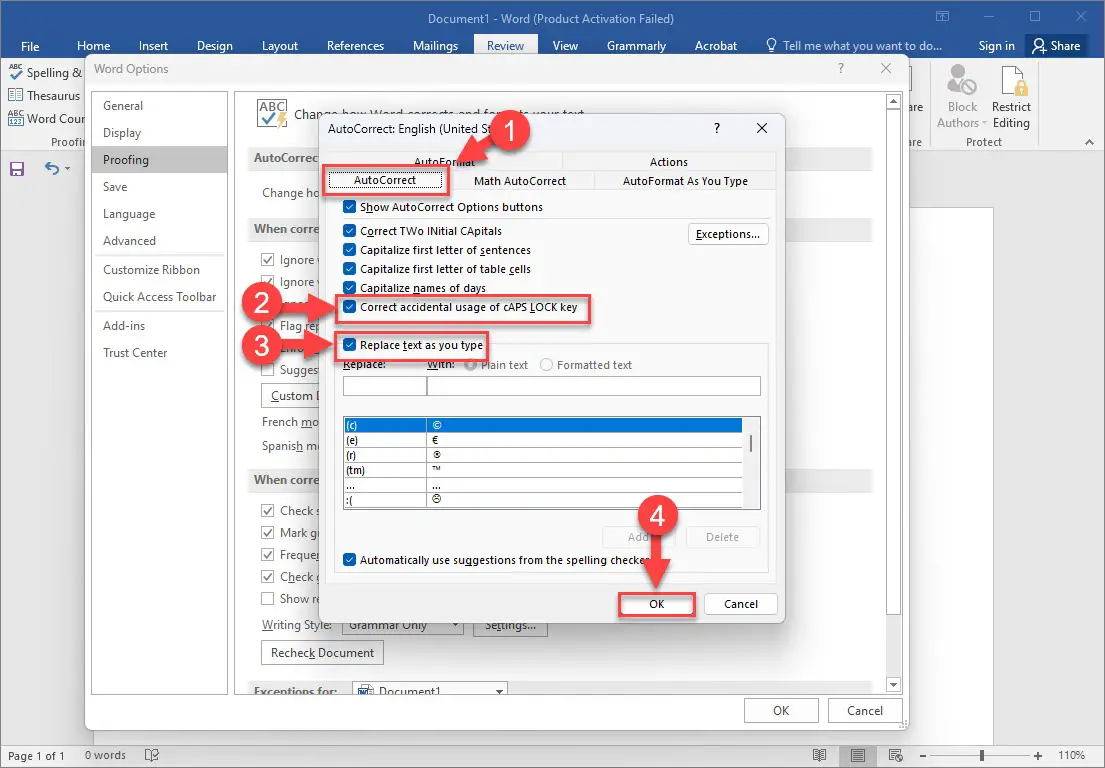The height and width of the screenshot is (768, 1105).
Task: Switch to the Math AutoCorrect tab
Action: pos(520,181)
